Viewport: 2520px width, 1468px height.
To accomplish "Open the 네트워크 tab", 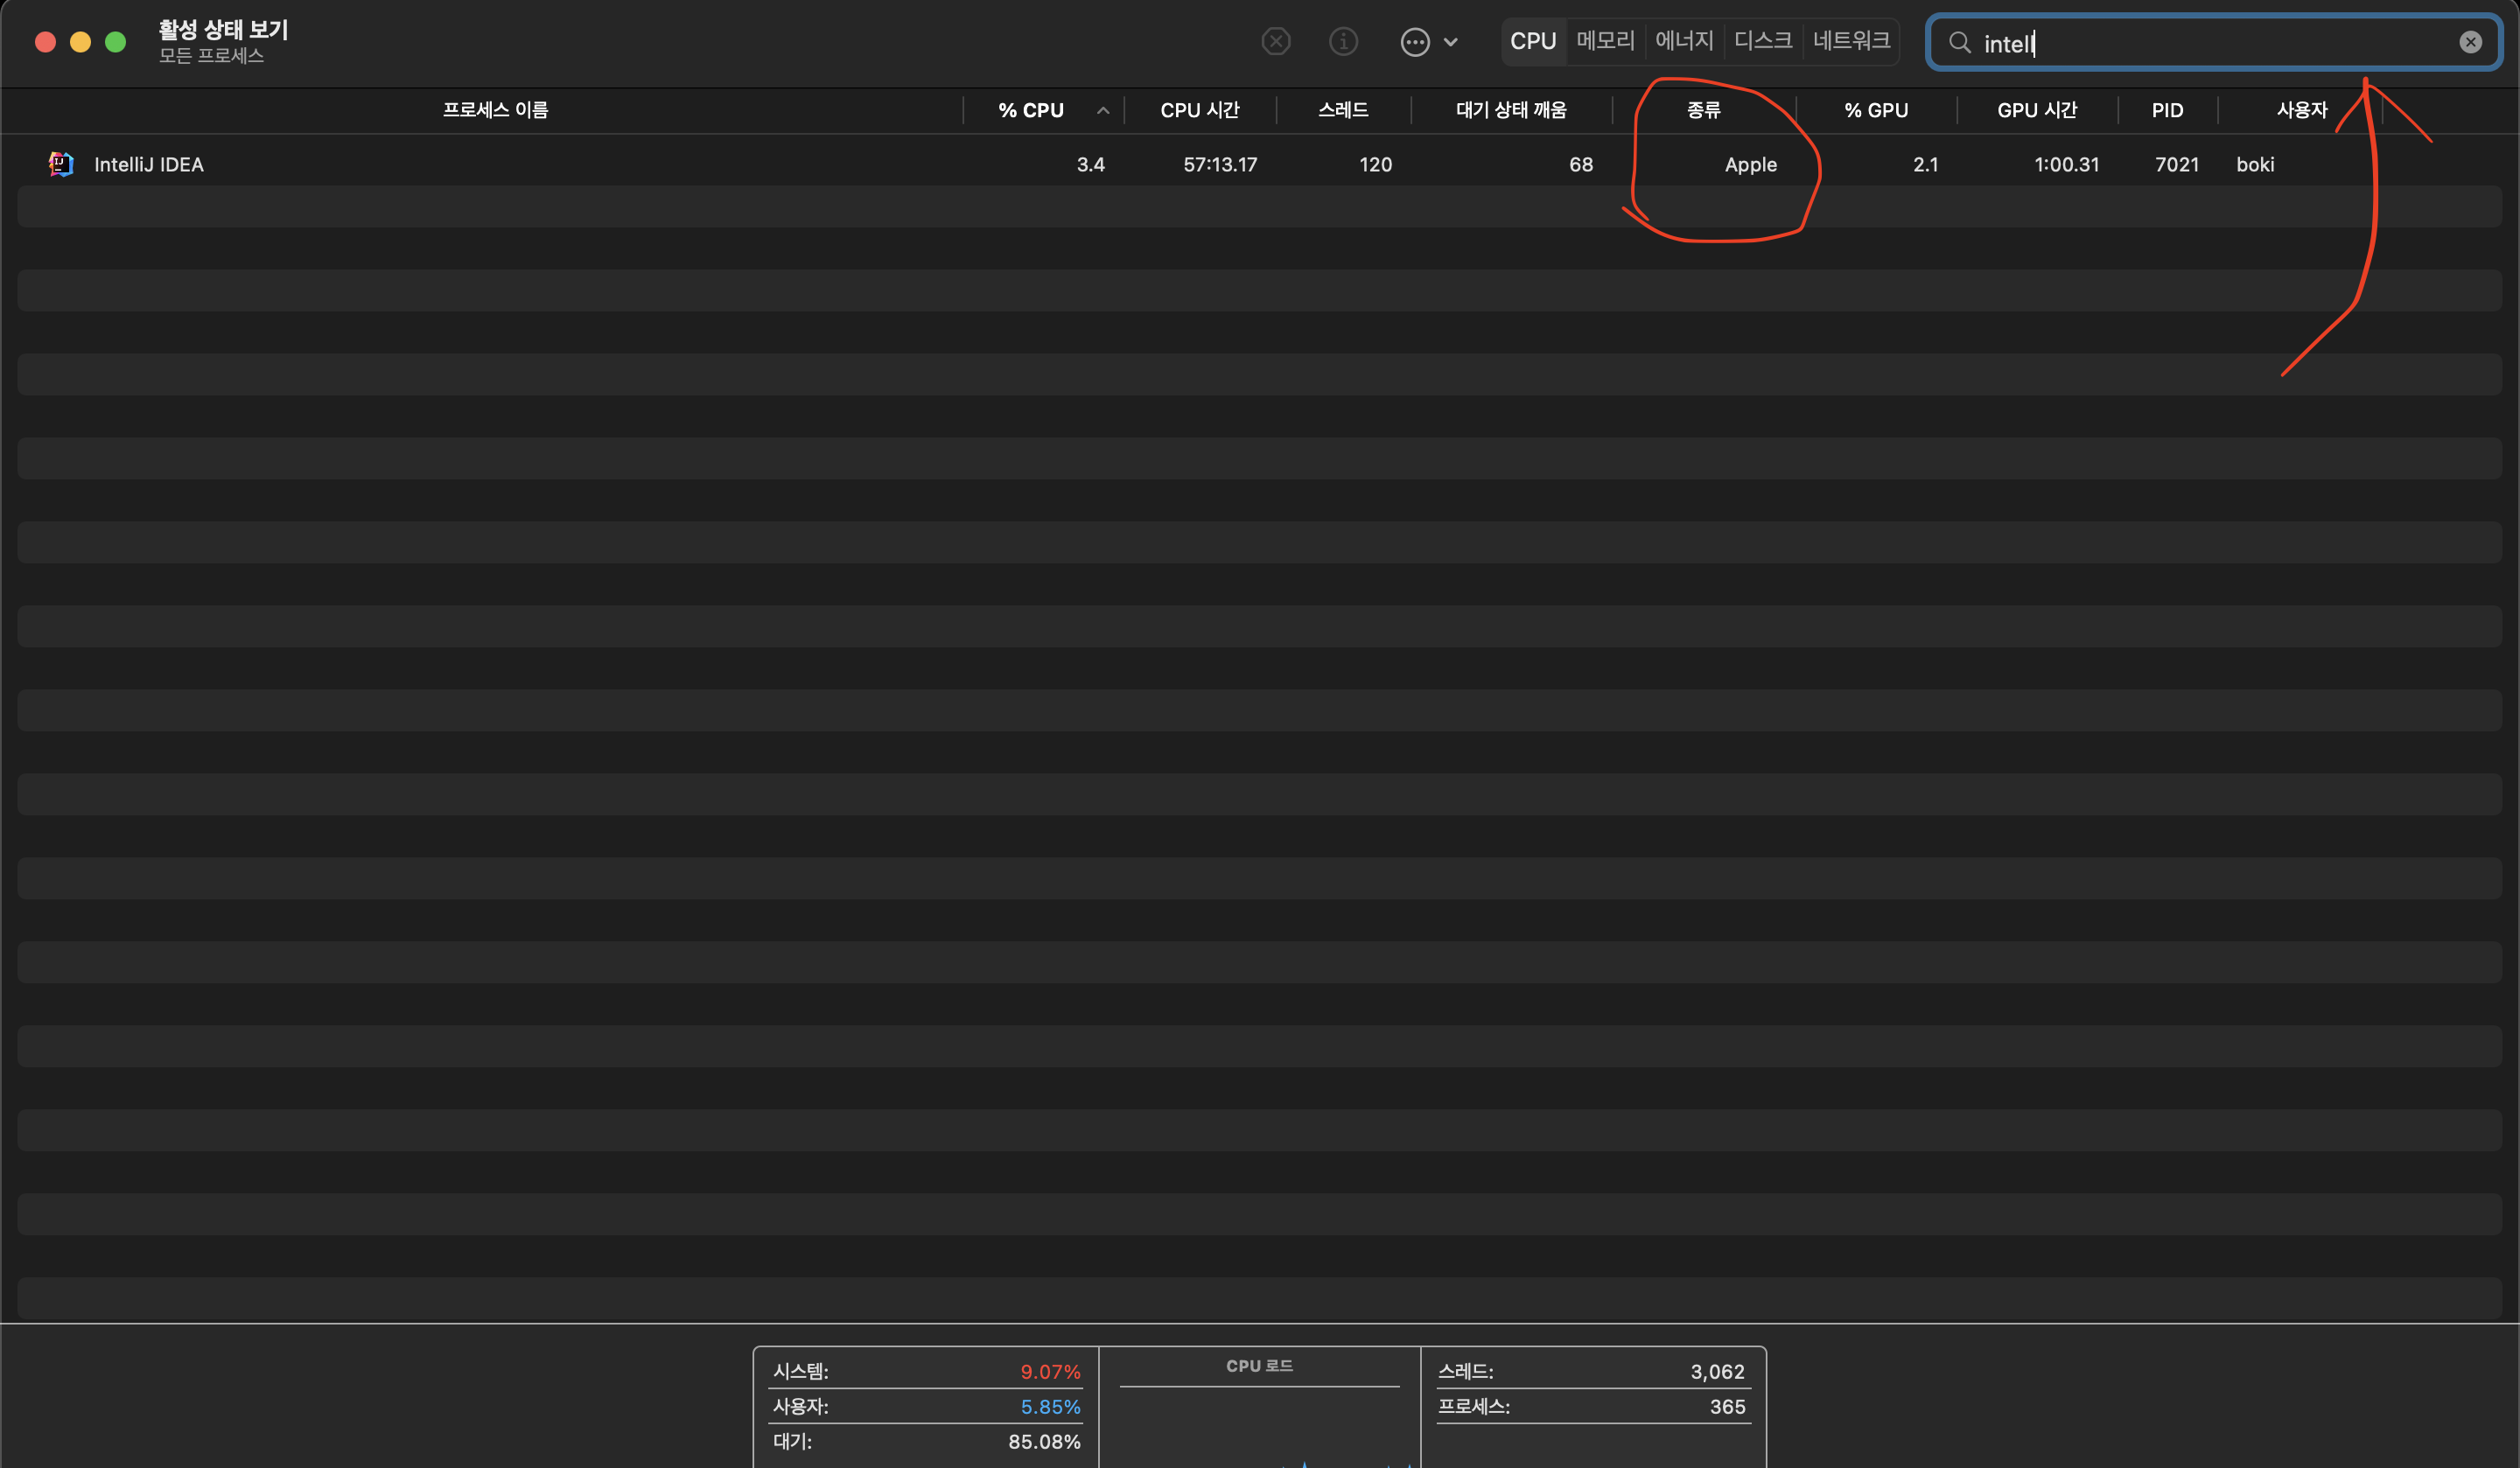I will point(1851,41).
